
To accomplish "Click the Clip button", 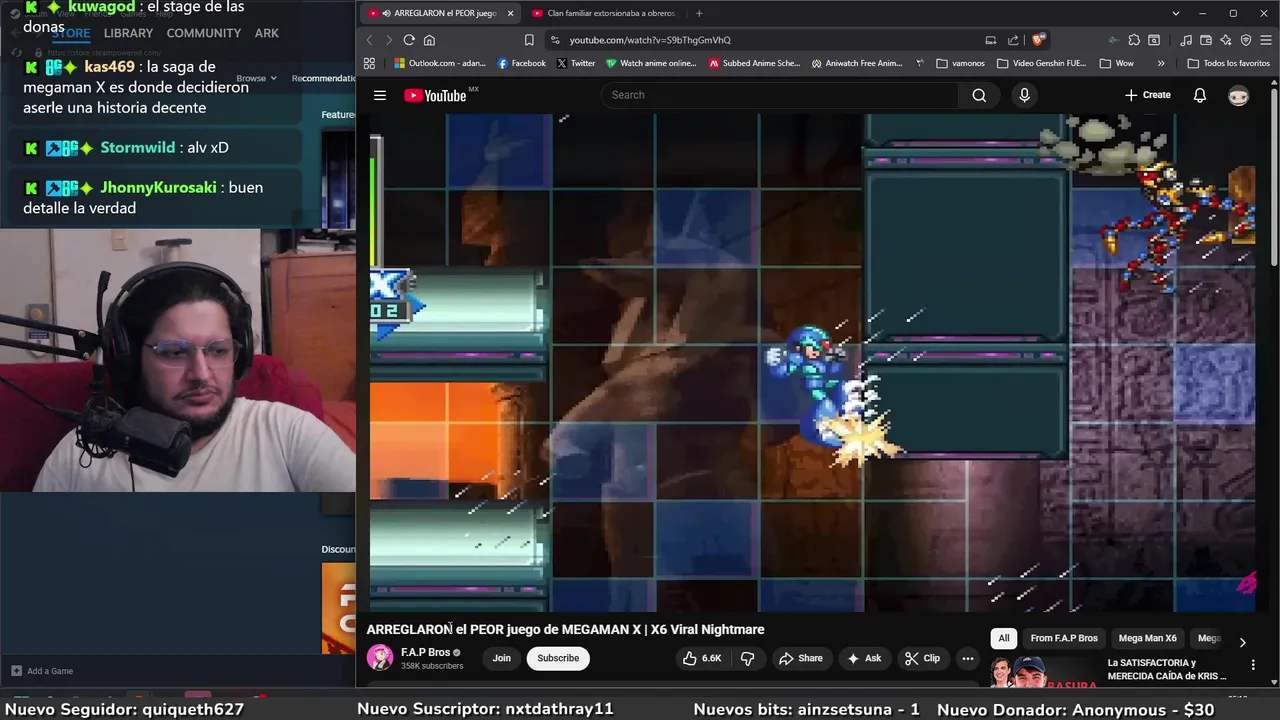I will pos(922,658).
